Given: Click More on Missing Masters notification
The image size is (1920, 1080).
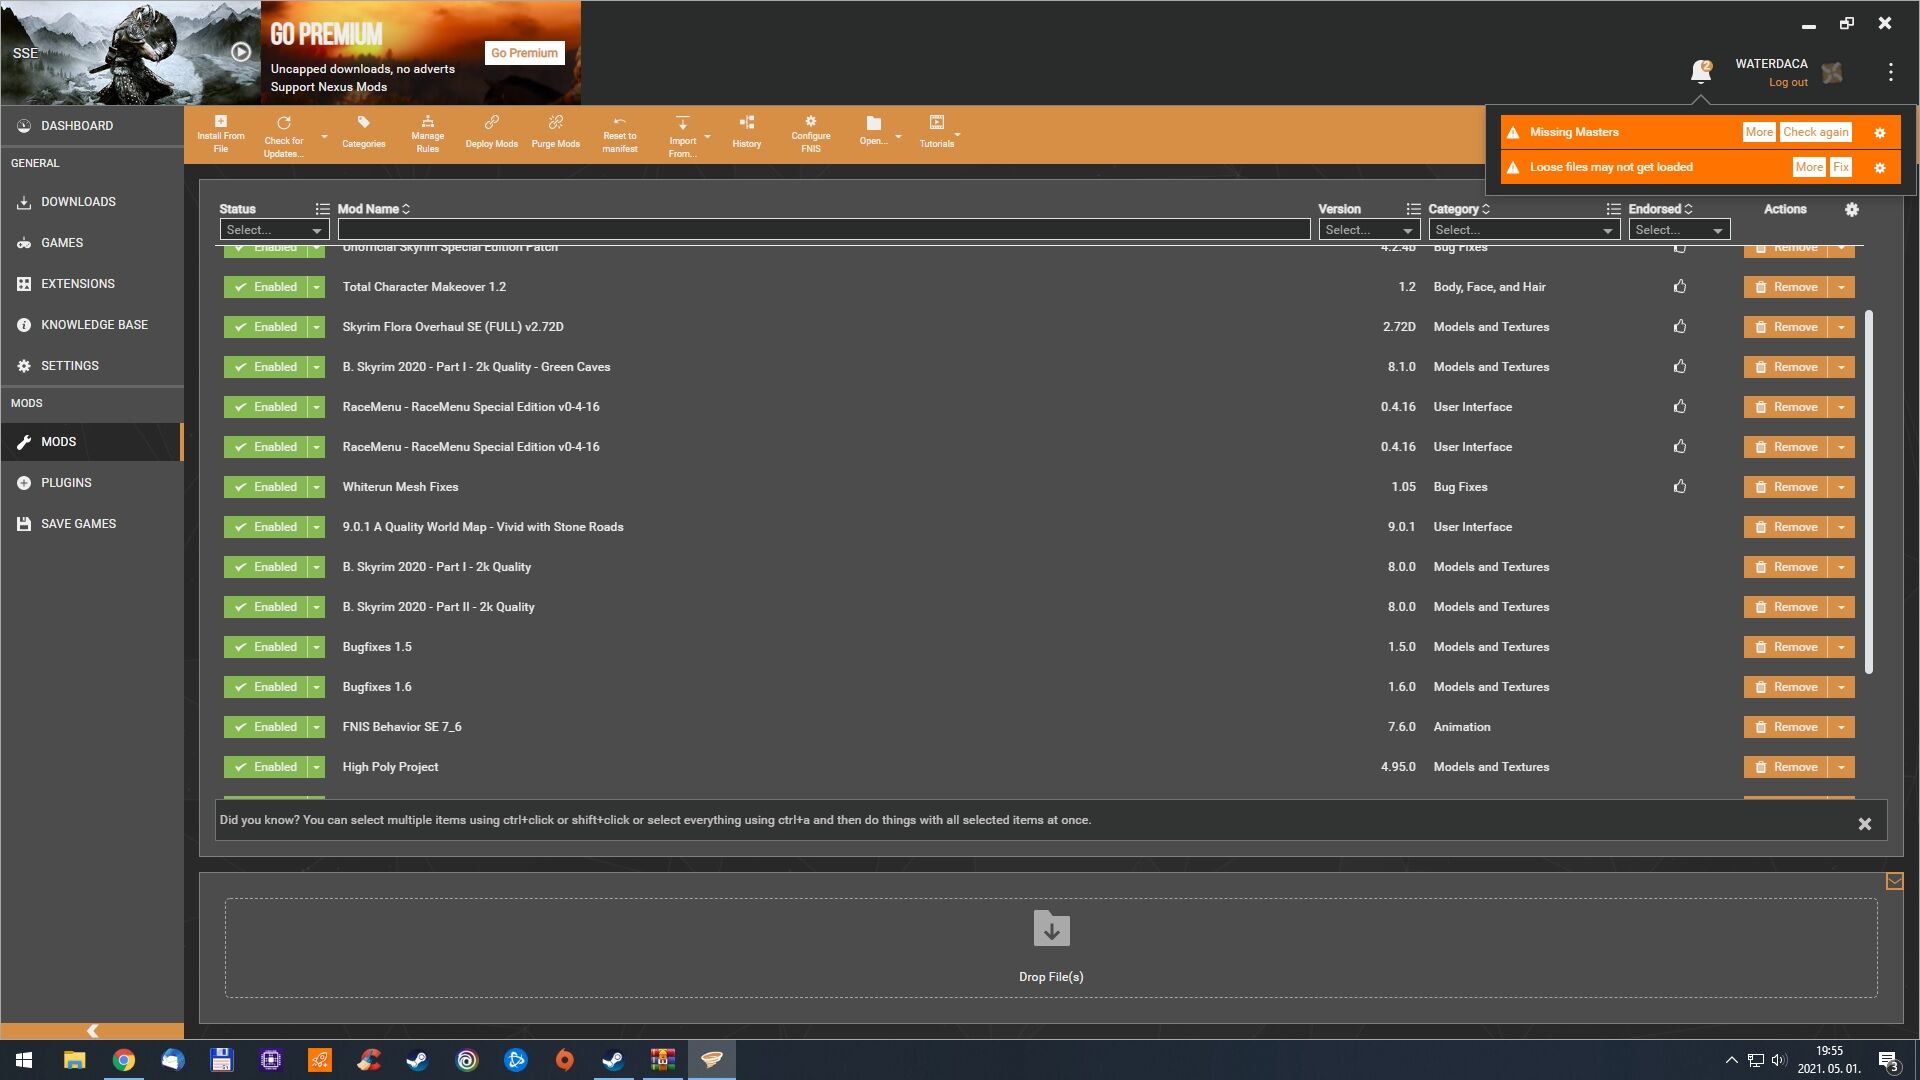Looking at the screenshot, I should 1759,132.
